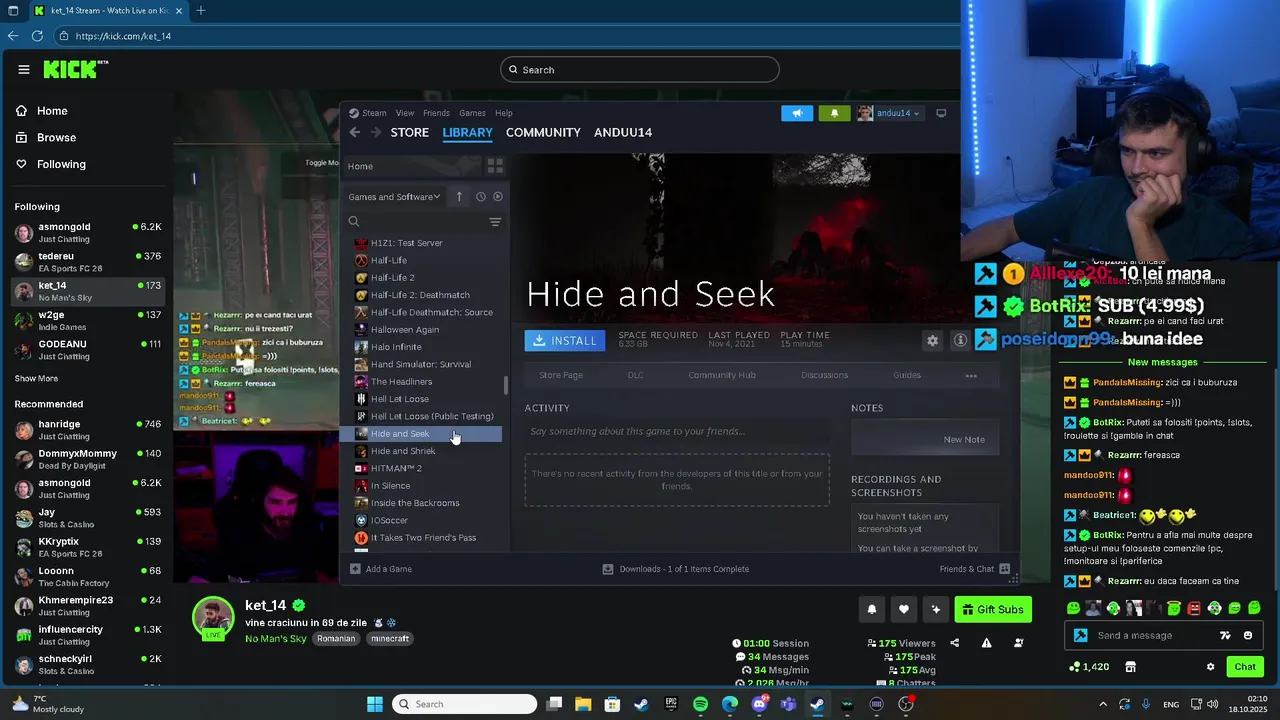Click Kick stream notification bell button
The height and width of the screenshot is (720, 1280).
pyautogui.click(x=872, y=609)
